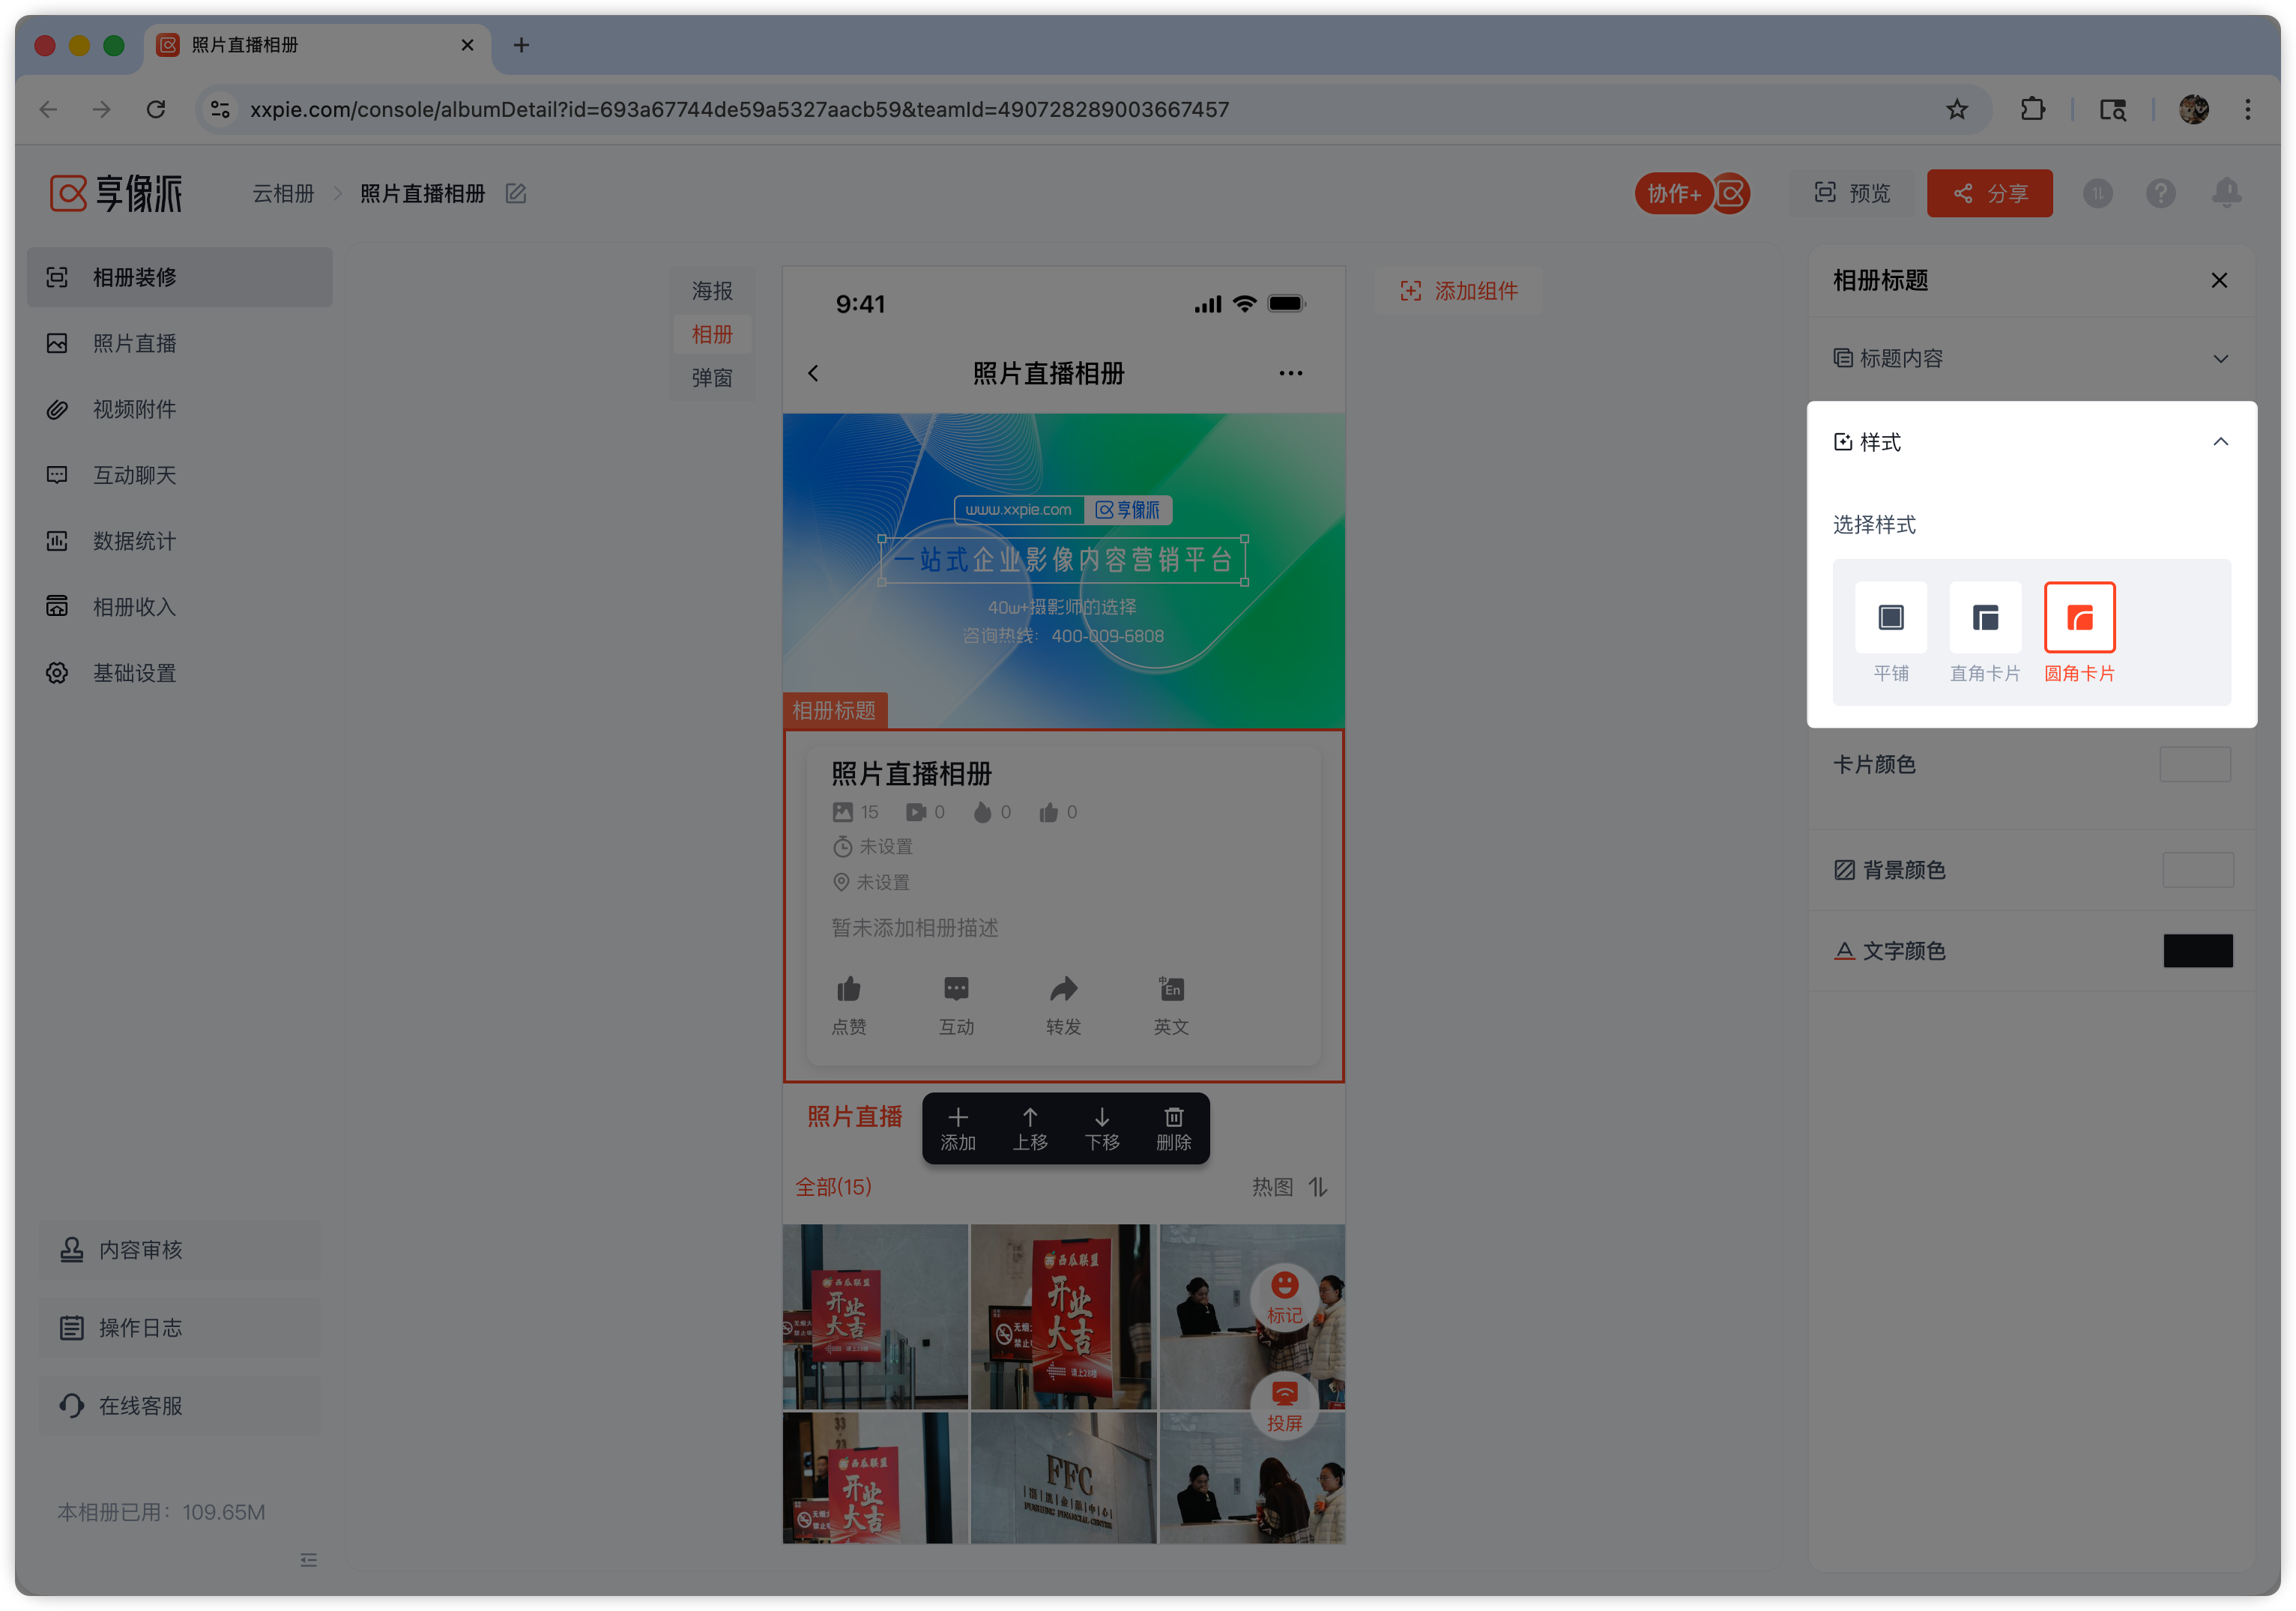Click the 分享 share button

coord(1989,193)
